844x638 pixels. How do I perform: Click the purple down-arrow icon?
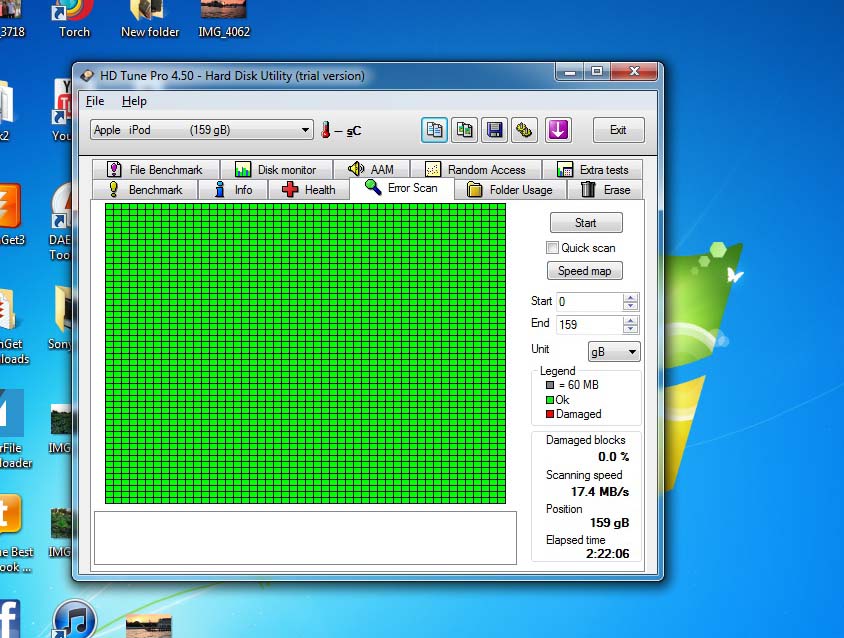click(558, 130)
